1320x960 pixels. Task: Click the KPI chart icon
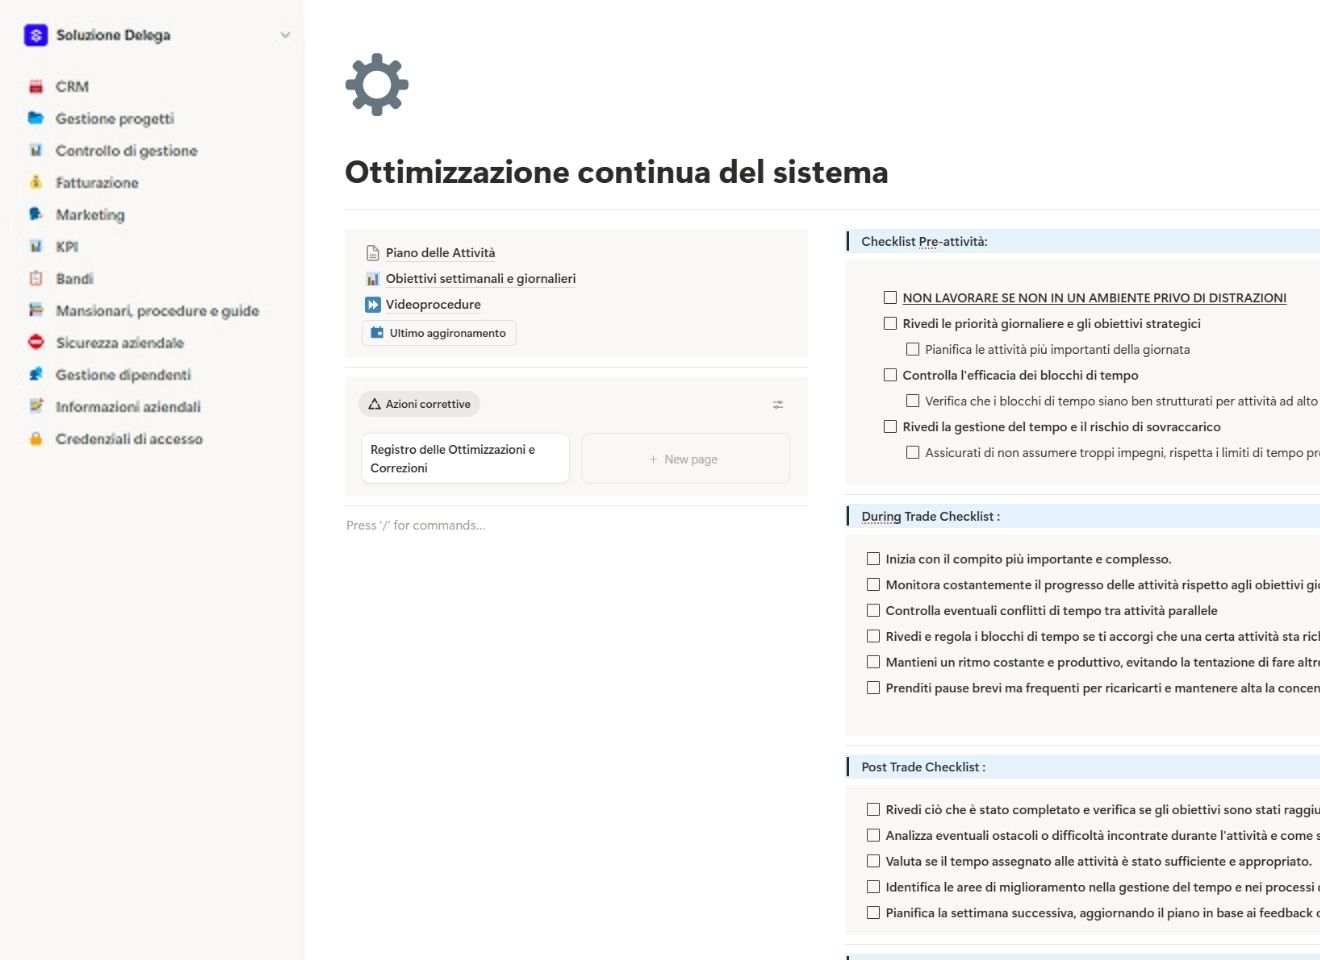[x=36, y=246]
